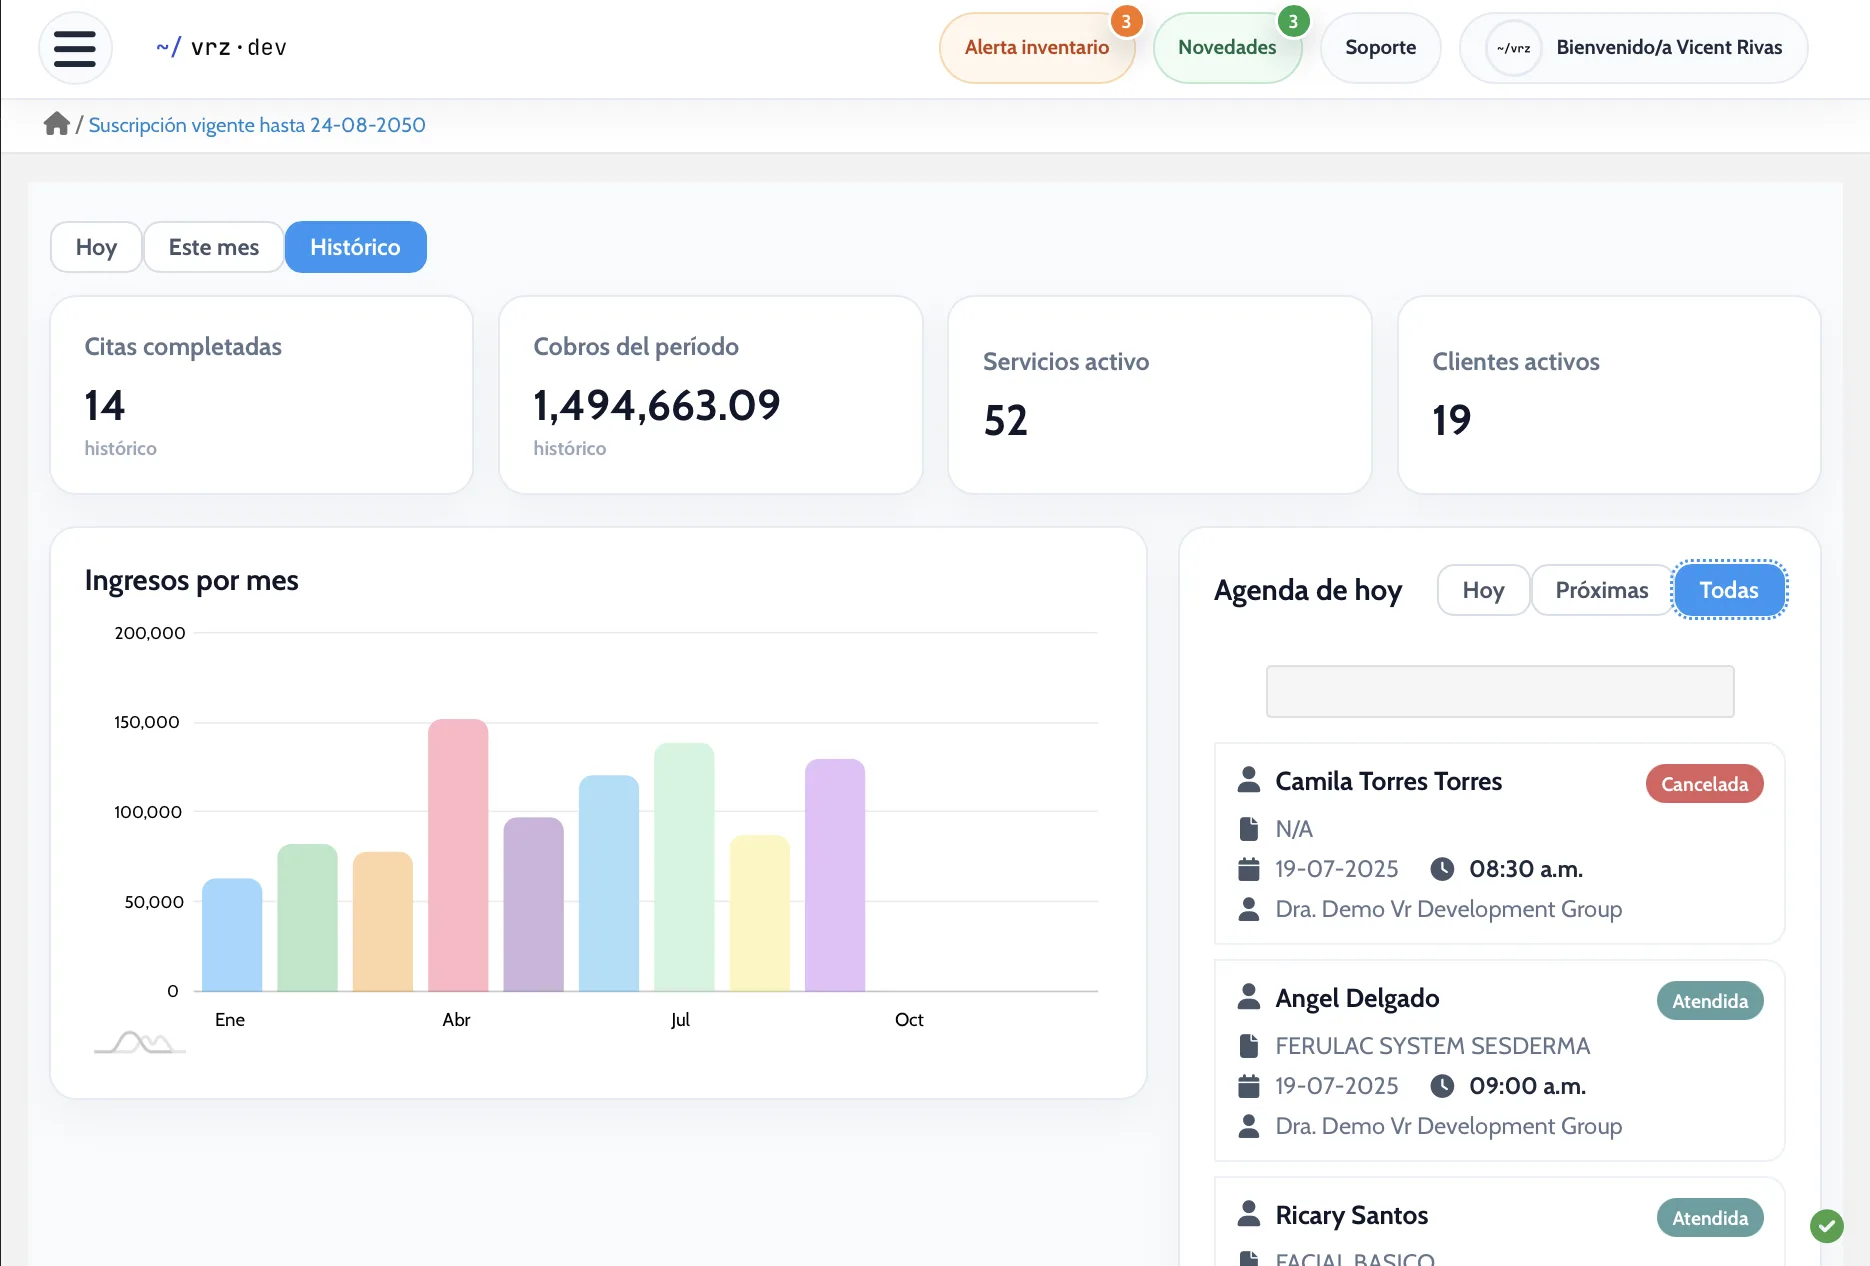Click clock icon beside 08:30 a.m.
The width and height of the screenshot is (1870, 1266).
(1442, 869)
